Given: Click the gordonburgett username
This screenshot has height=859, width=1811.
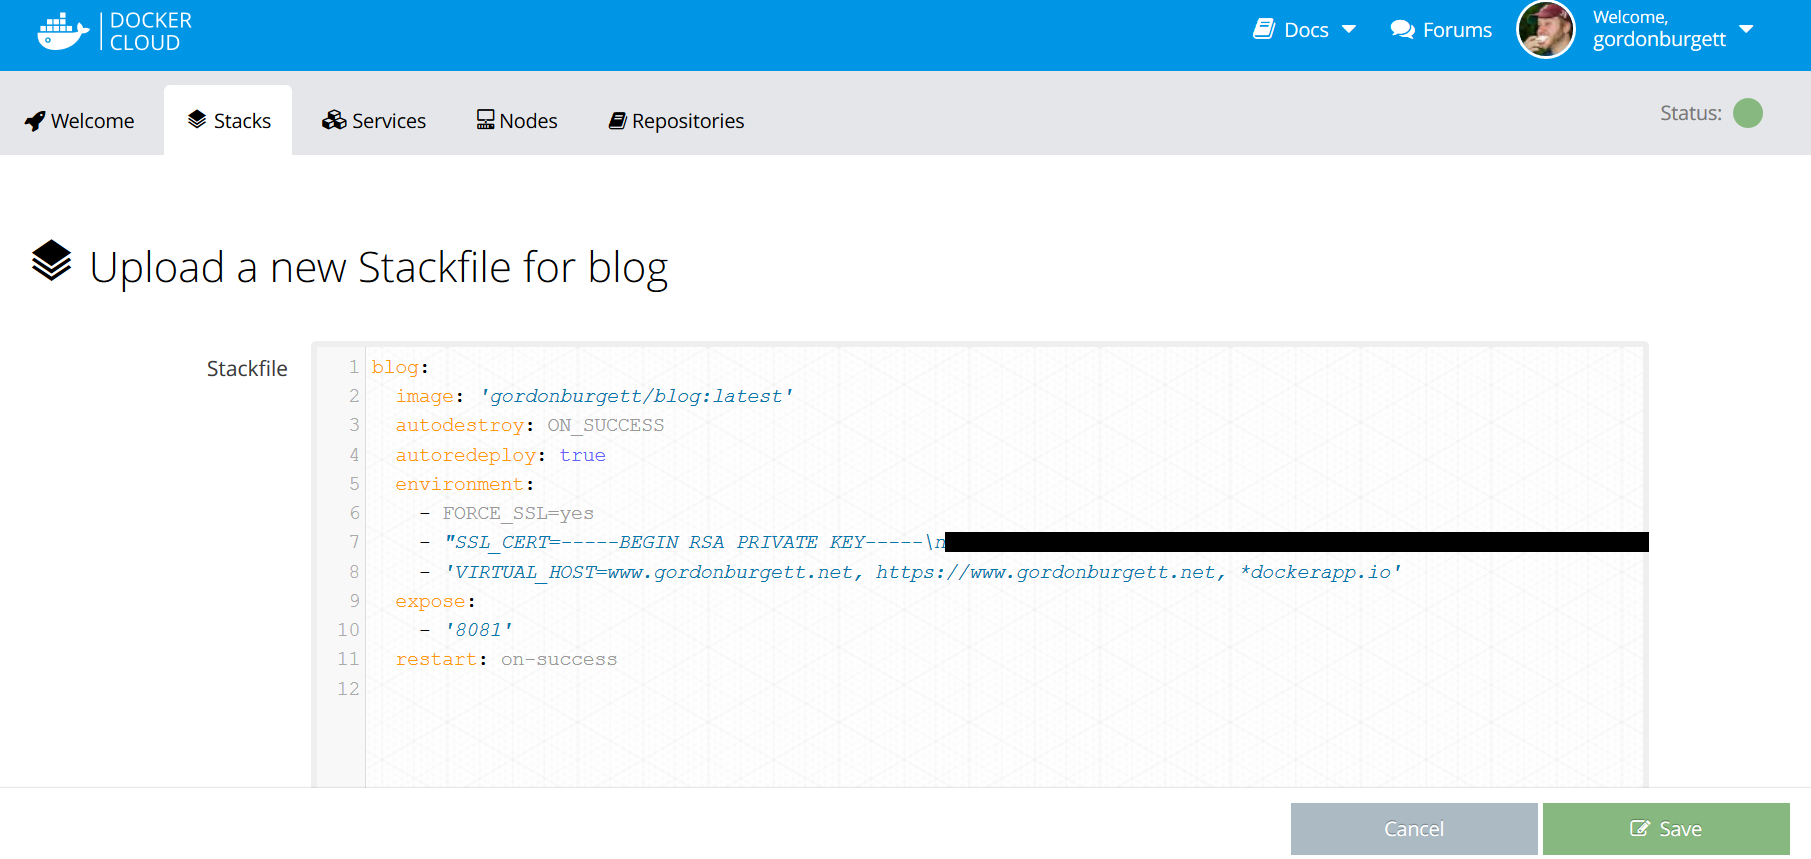Looking at the screenshot, I should point(1659,39).
